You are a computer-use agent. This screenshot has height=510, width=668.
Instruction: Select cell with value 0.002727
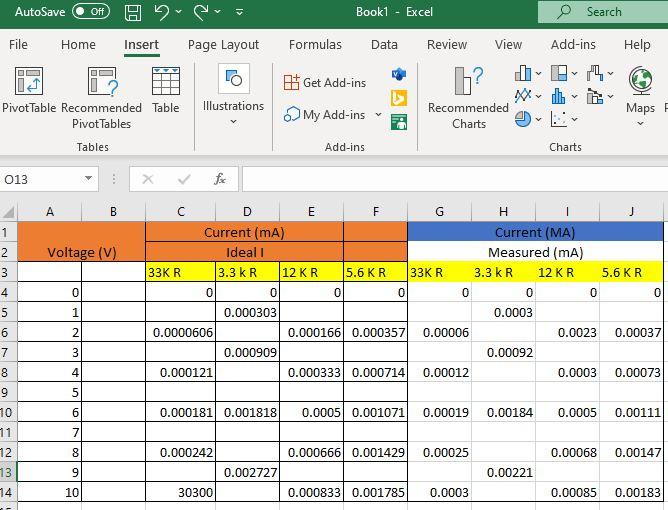248,472
